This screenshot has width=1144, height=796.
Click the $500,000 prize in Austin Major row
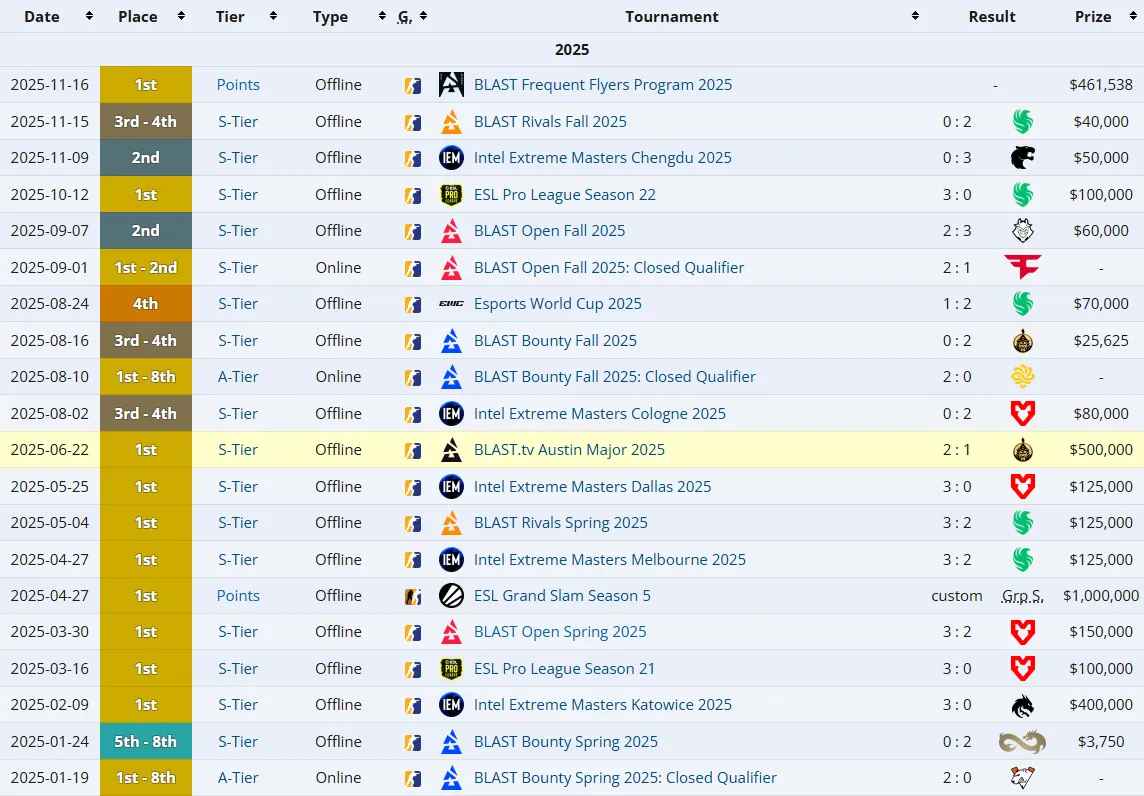(x=1101, y=449)
